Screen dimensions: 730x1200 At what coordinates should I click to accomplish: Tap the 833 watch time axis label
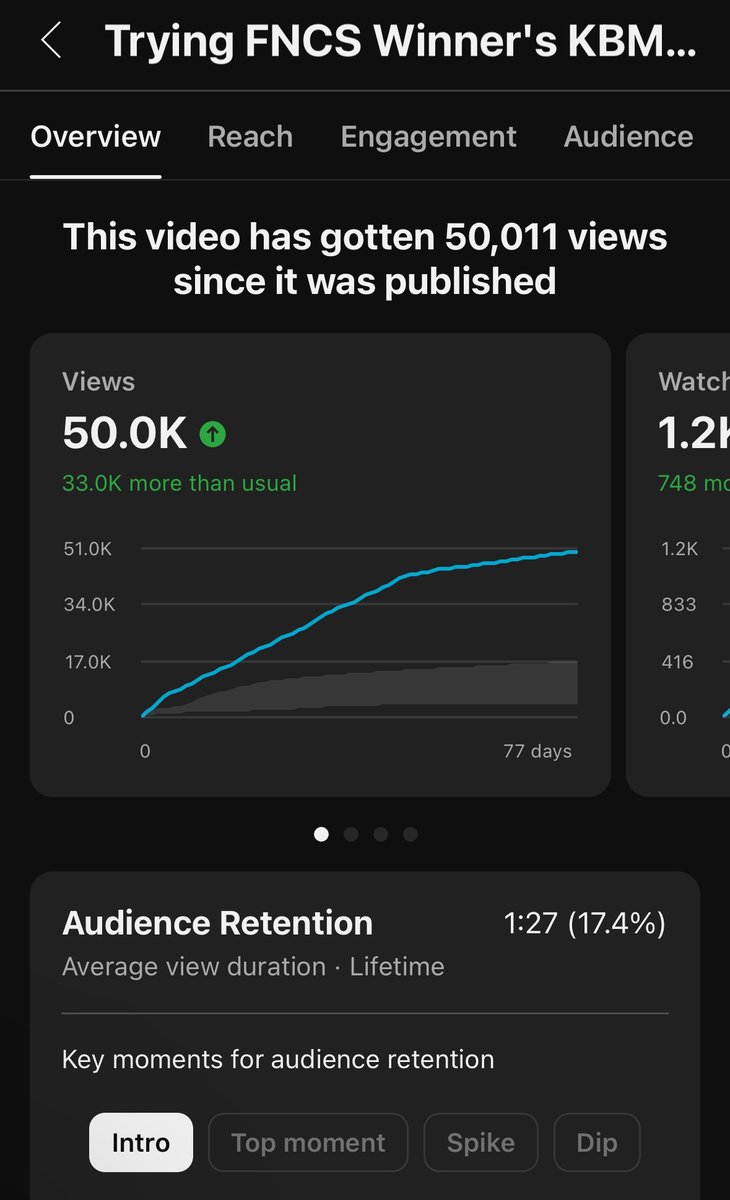[x=677, y=604]
